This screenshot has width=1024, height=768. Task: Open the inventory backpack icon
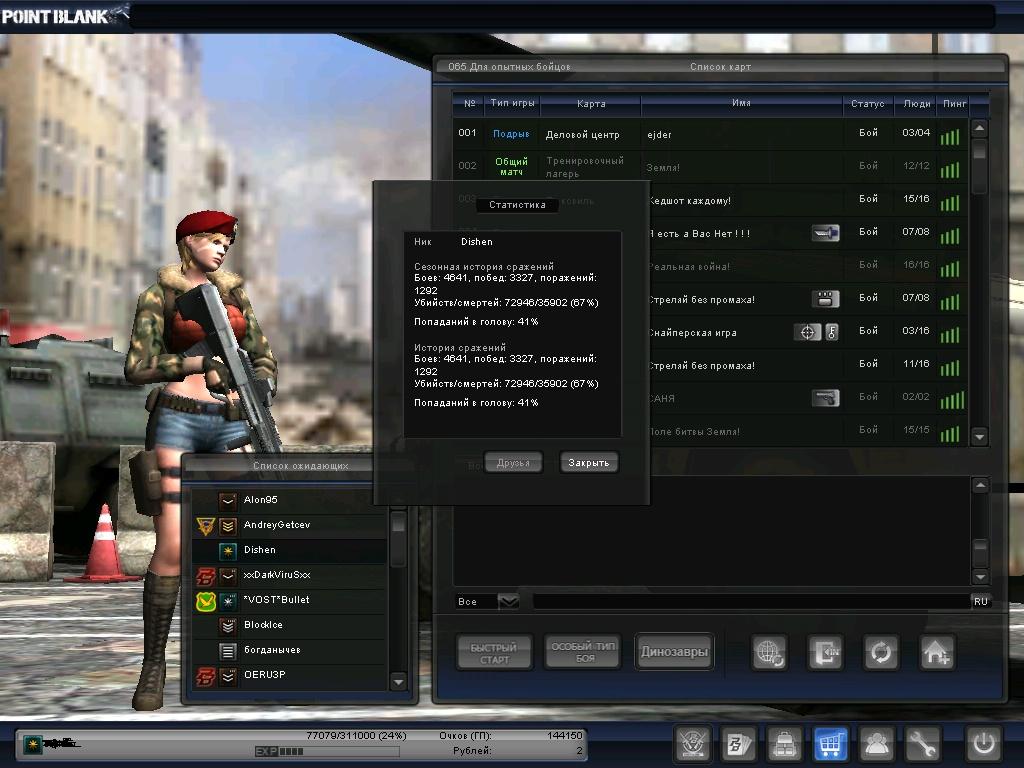tap(785, 743)
